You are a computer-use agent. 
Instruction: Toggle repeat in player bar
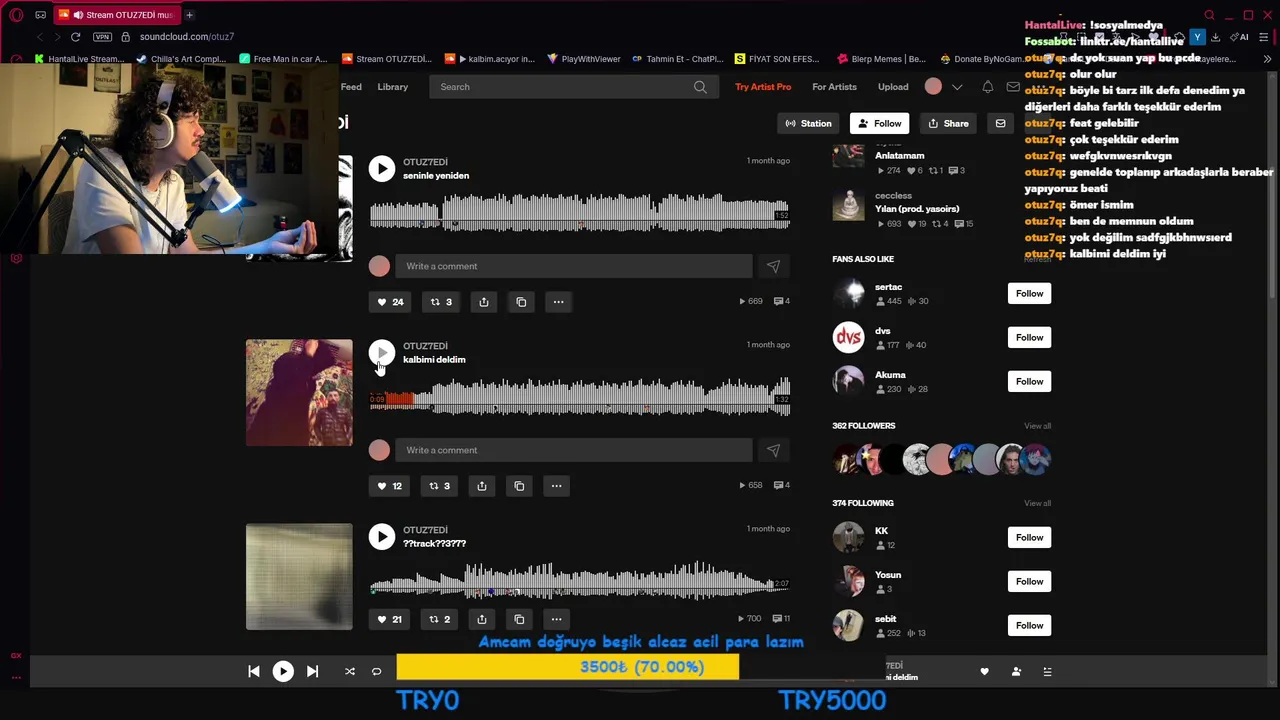tap(376, 672)
